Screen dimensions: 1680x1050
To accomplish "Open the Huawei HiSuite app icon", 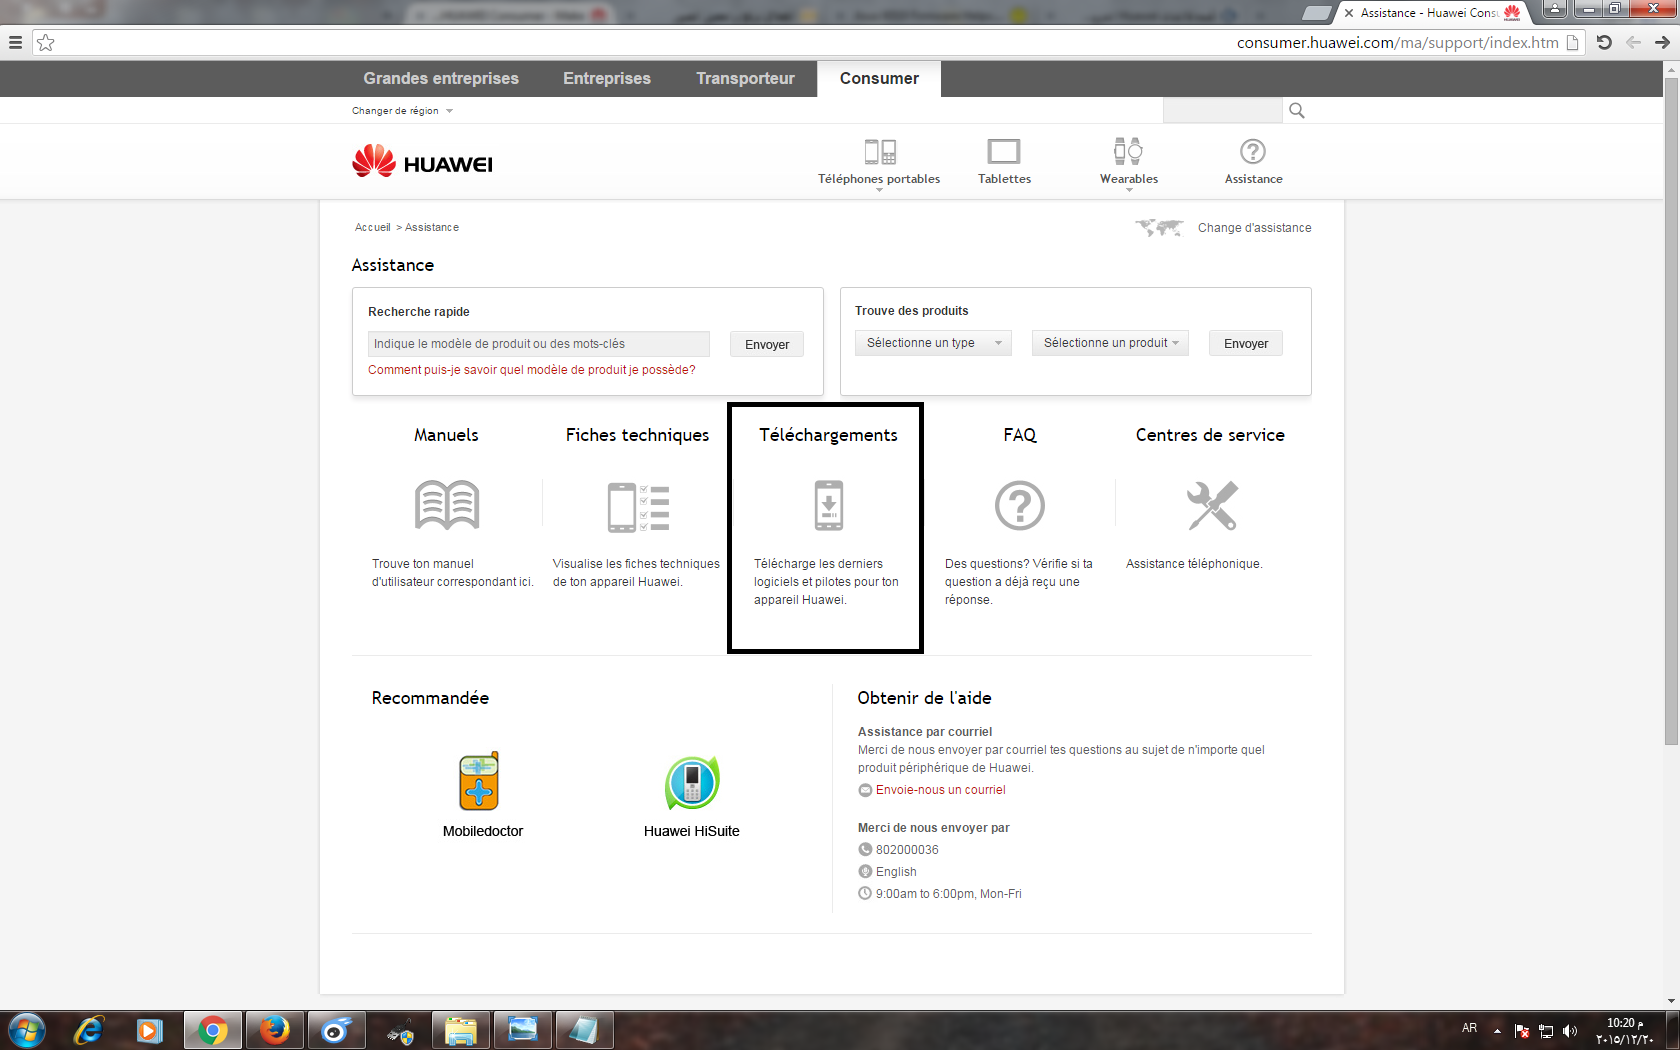I will click(x=692, y=782).
